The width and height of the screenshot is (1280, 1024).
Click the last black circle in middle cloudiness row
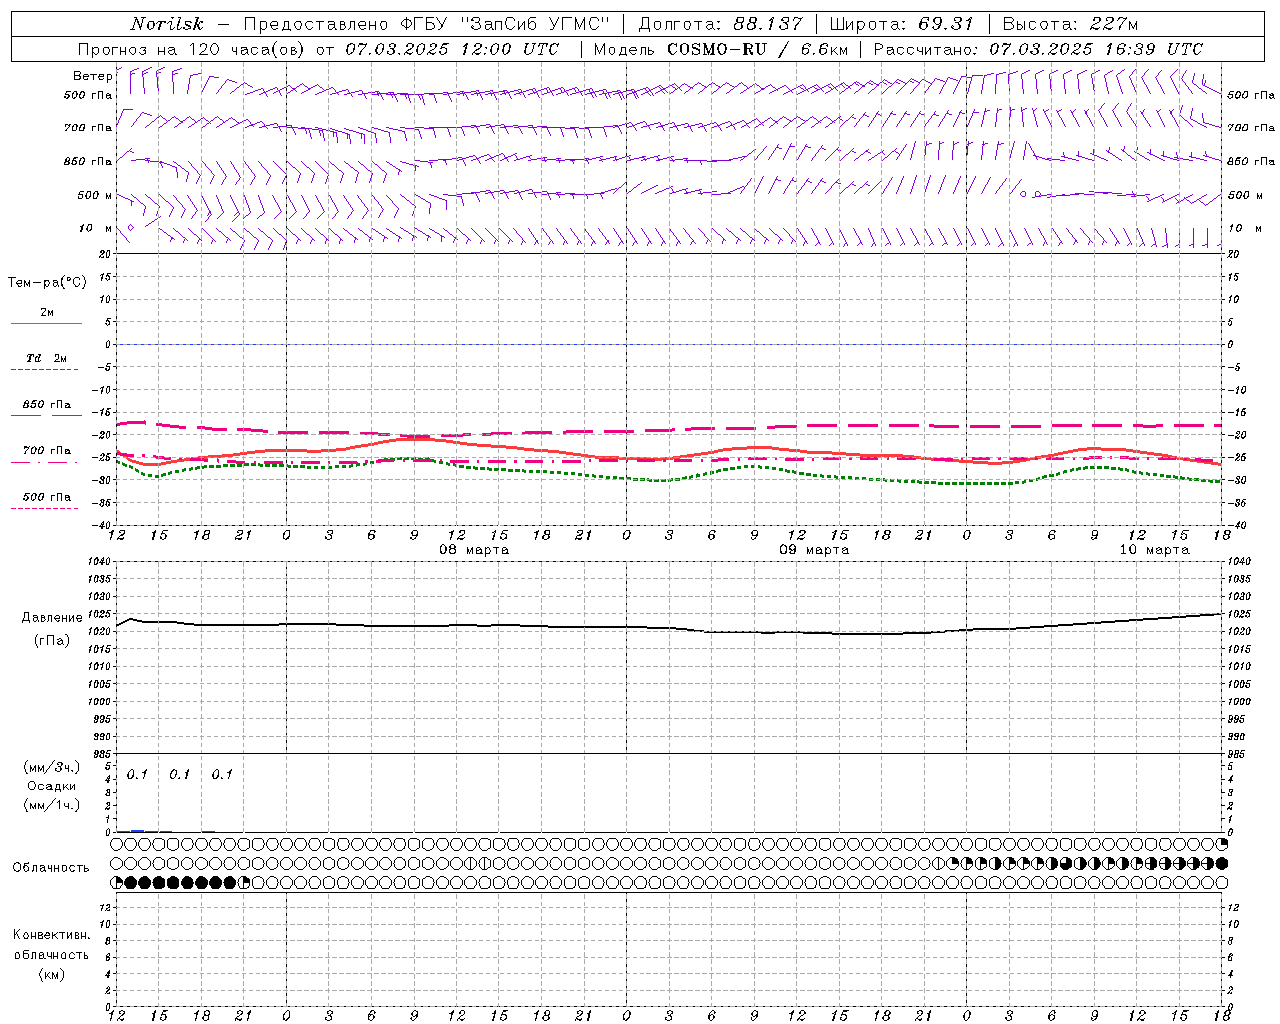(x=1221, y=863)
